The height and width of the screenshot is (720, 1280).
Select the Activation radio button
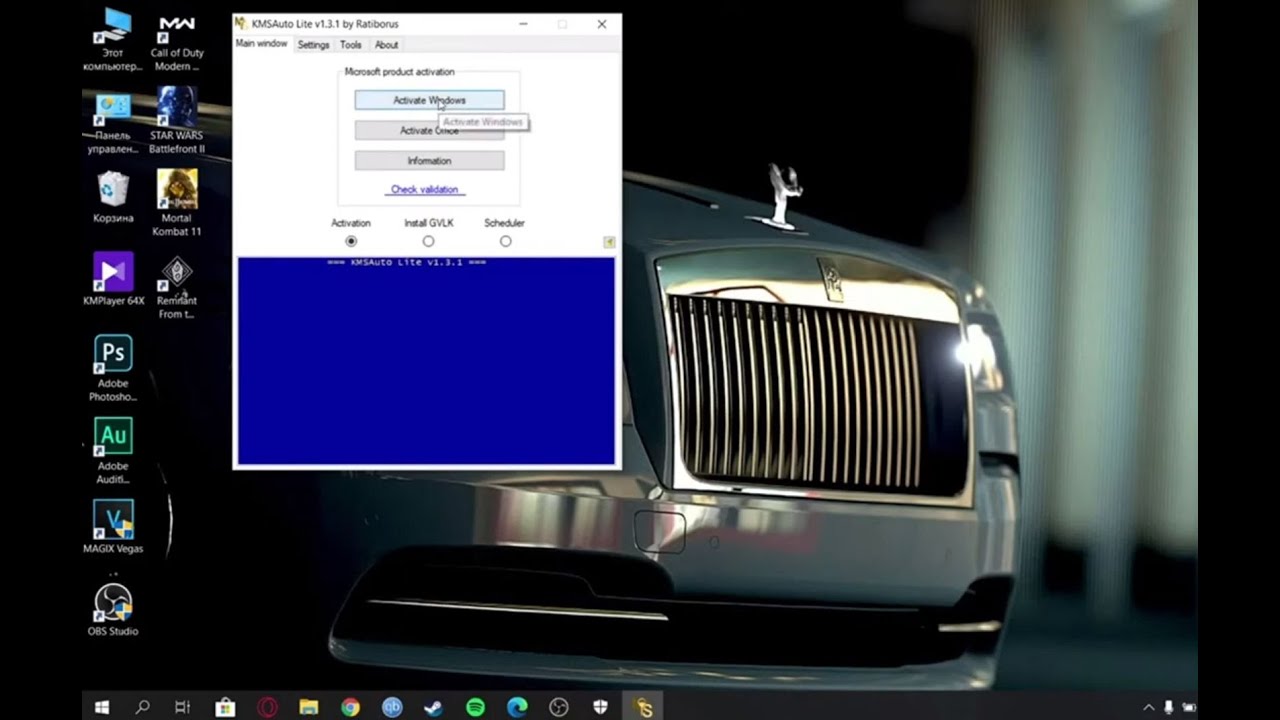(351, 241)
